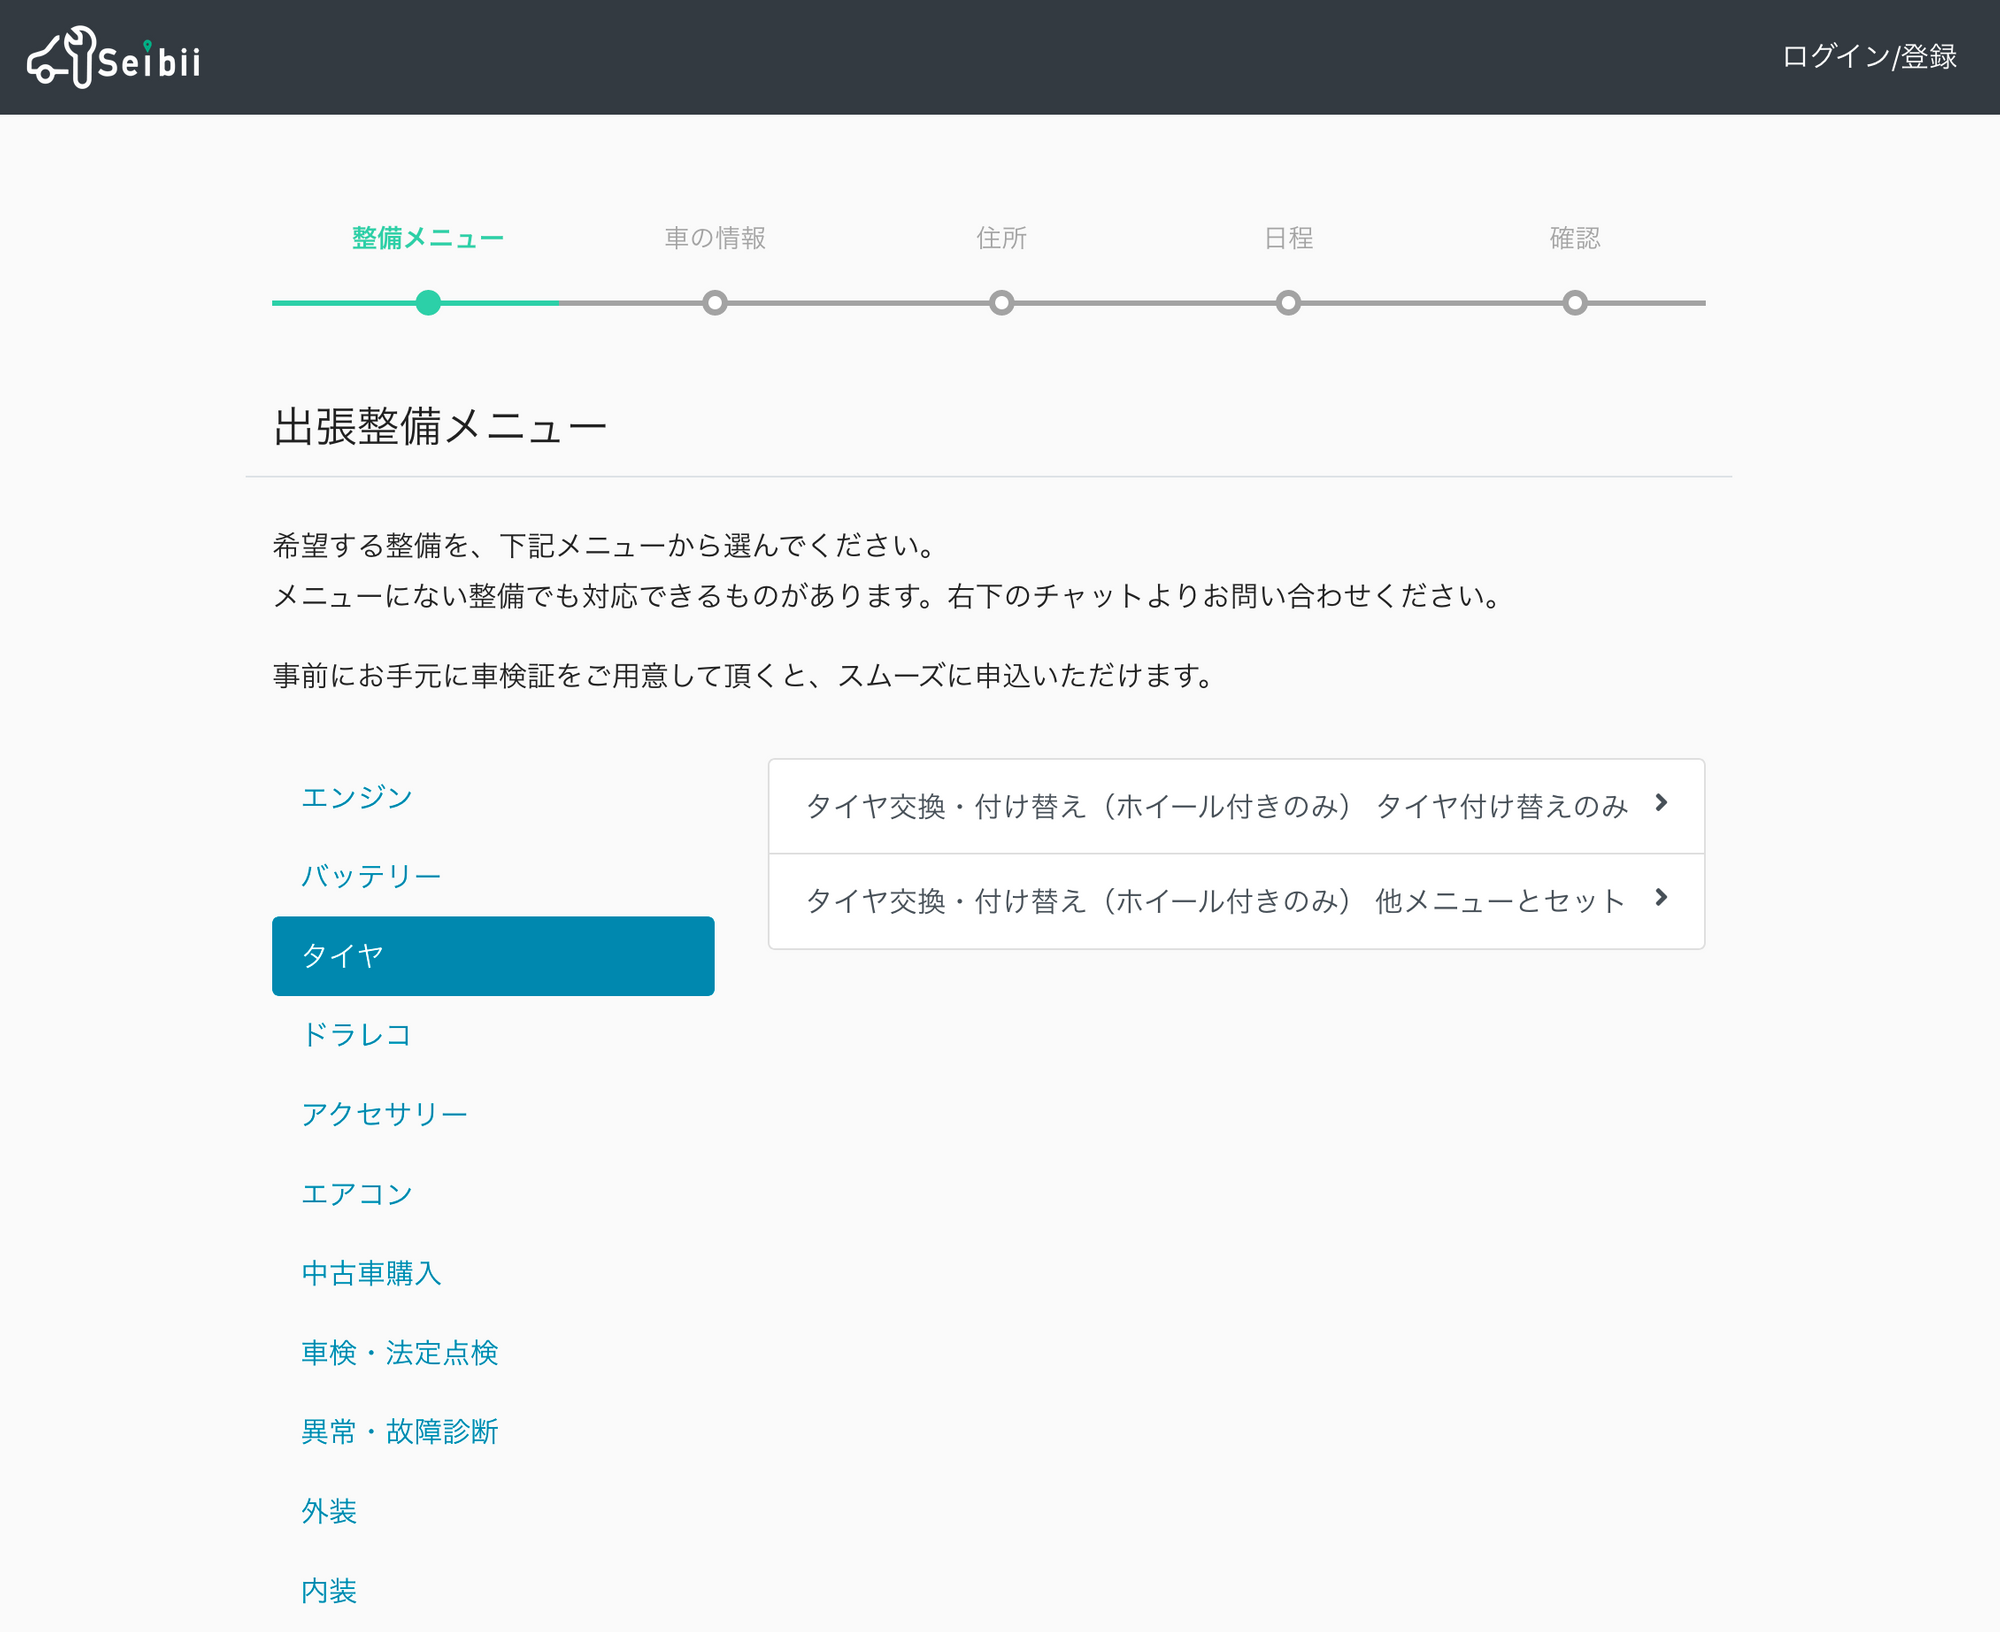Open the アクセサリー category
The width and height of the screenshot is (2000, 1632).
tap(493, 1114)
